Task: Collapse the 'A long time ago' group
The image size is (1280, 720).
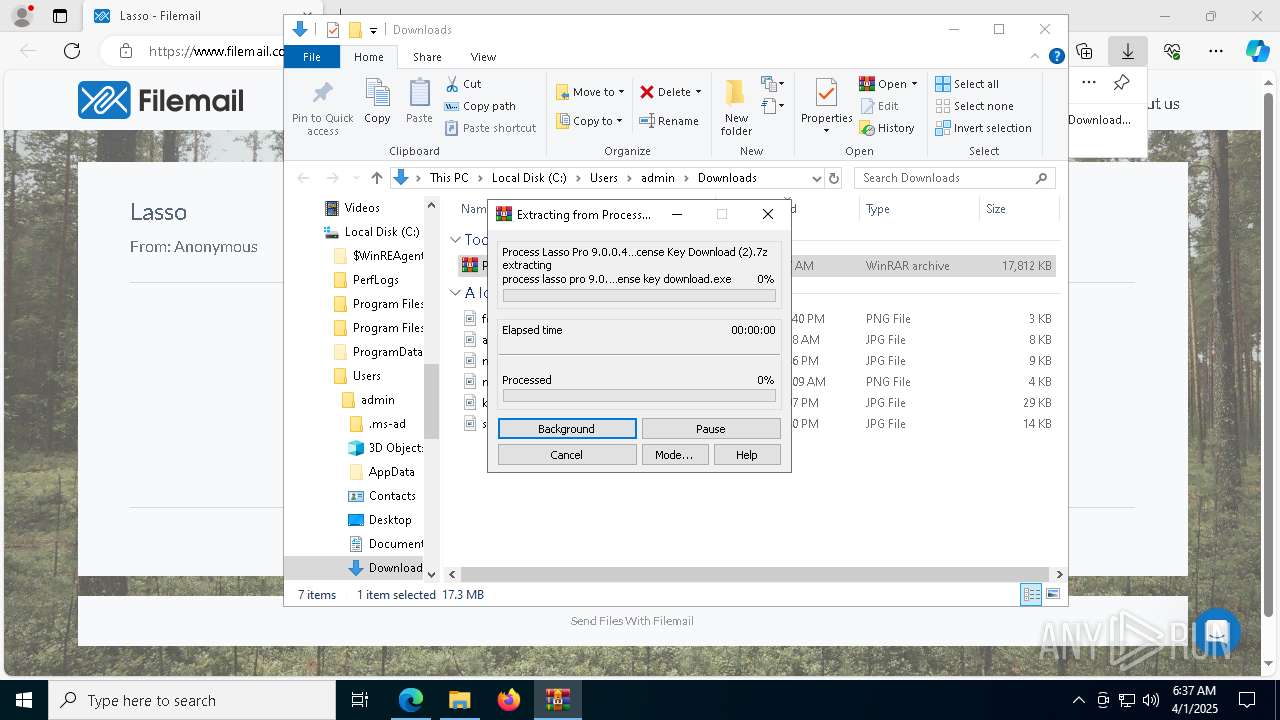Action: pyautogui.click(x=455, y=293)
